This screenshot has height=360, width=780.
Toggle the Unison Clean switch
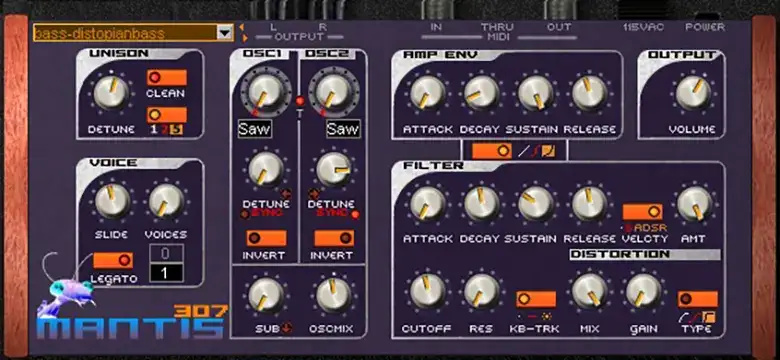point(167,78)
